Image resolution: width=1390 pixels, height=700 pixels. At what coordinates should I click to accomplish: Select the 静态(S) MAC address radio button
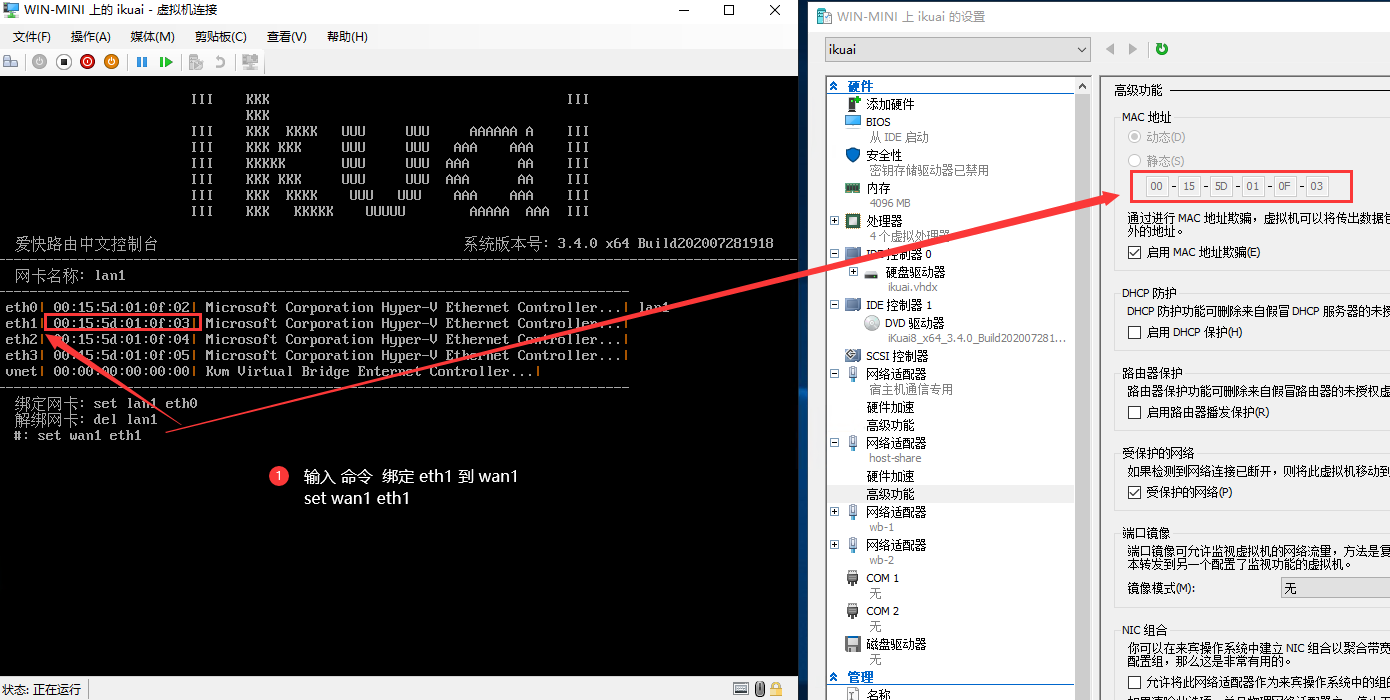[x=1134, y=161]
